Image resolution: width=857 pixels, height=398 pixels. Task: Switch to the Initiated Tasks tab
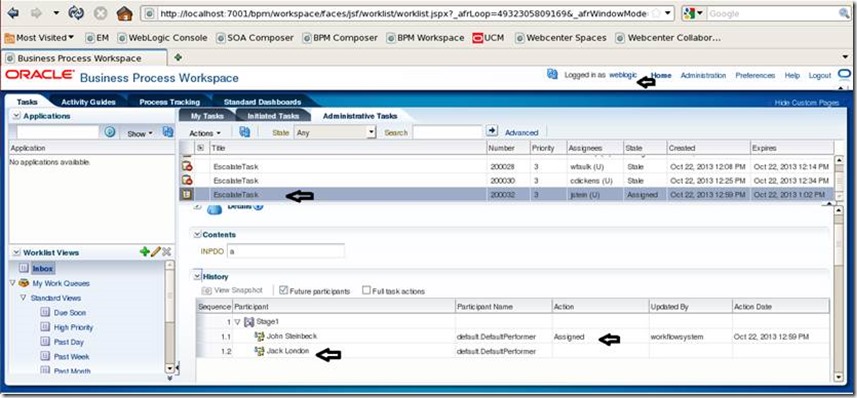pos(273,116)
